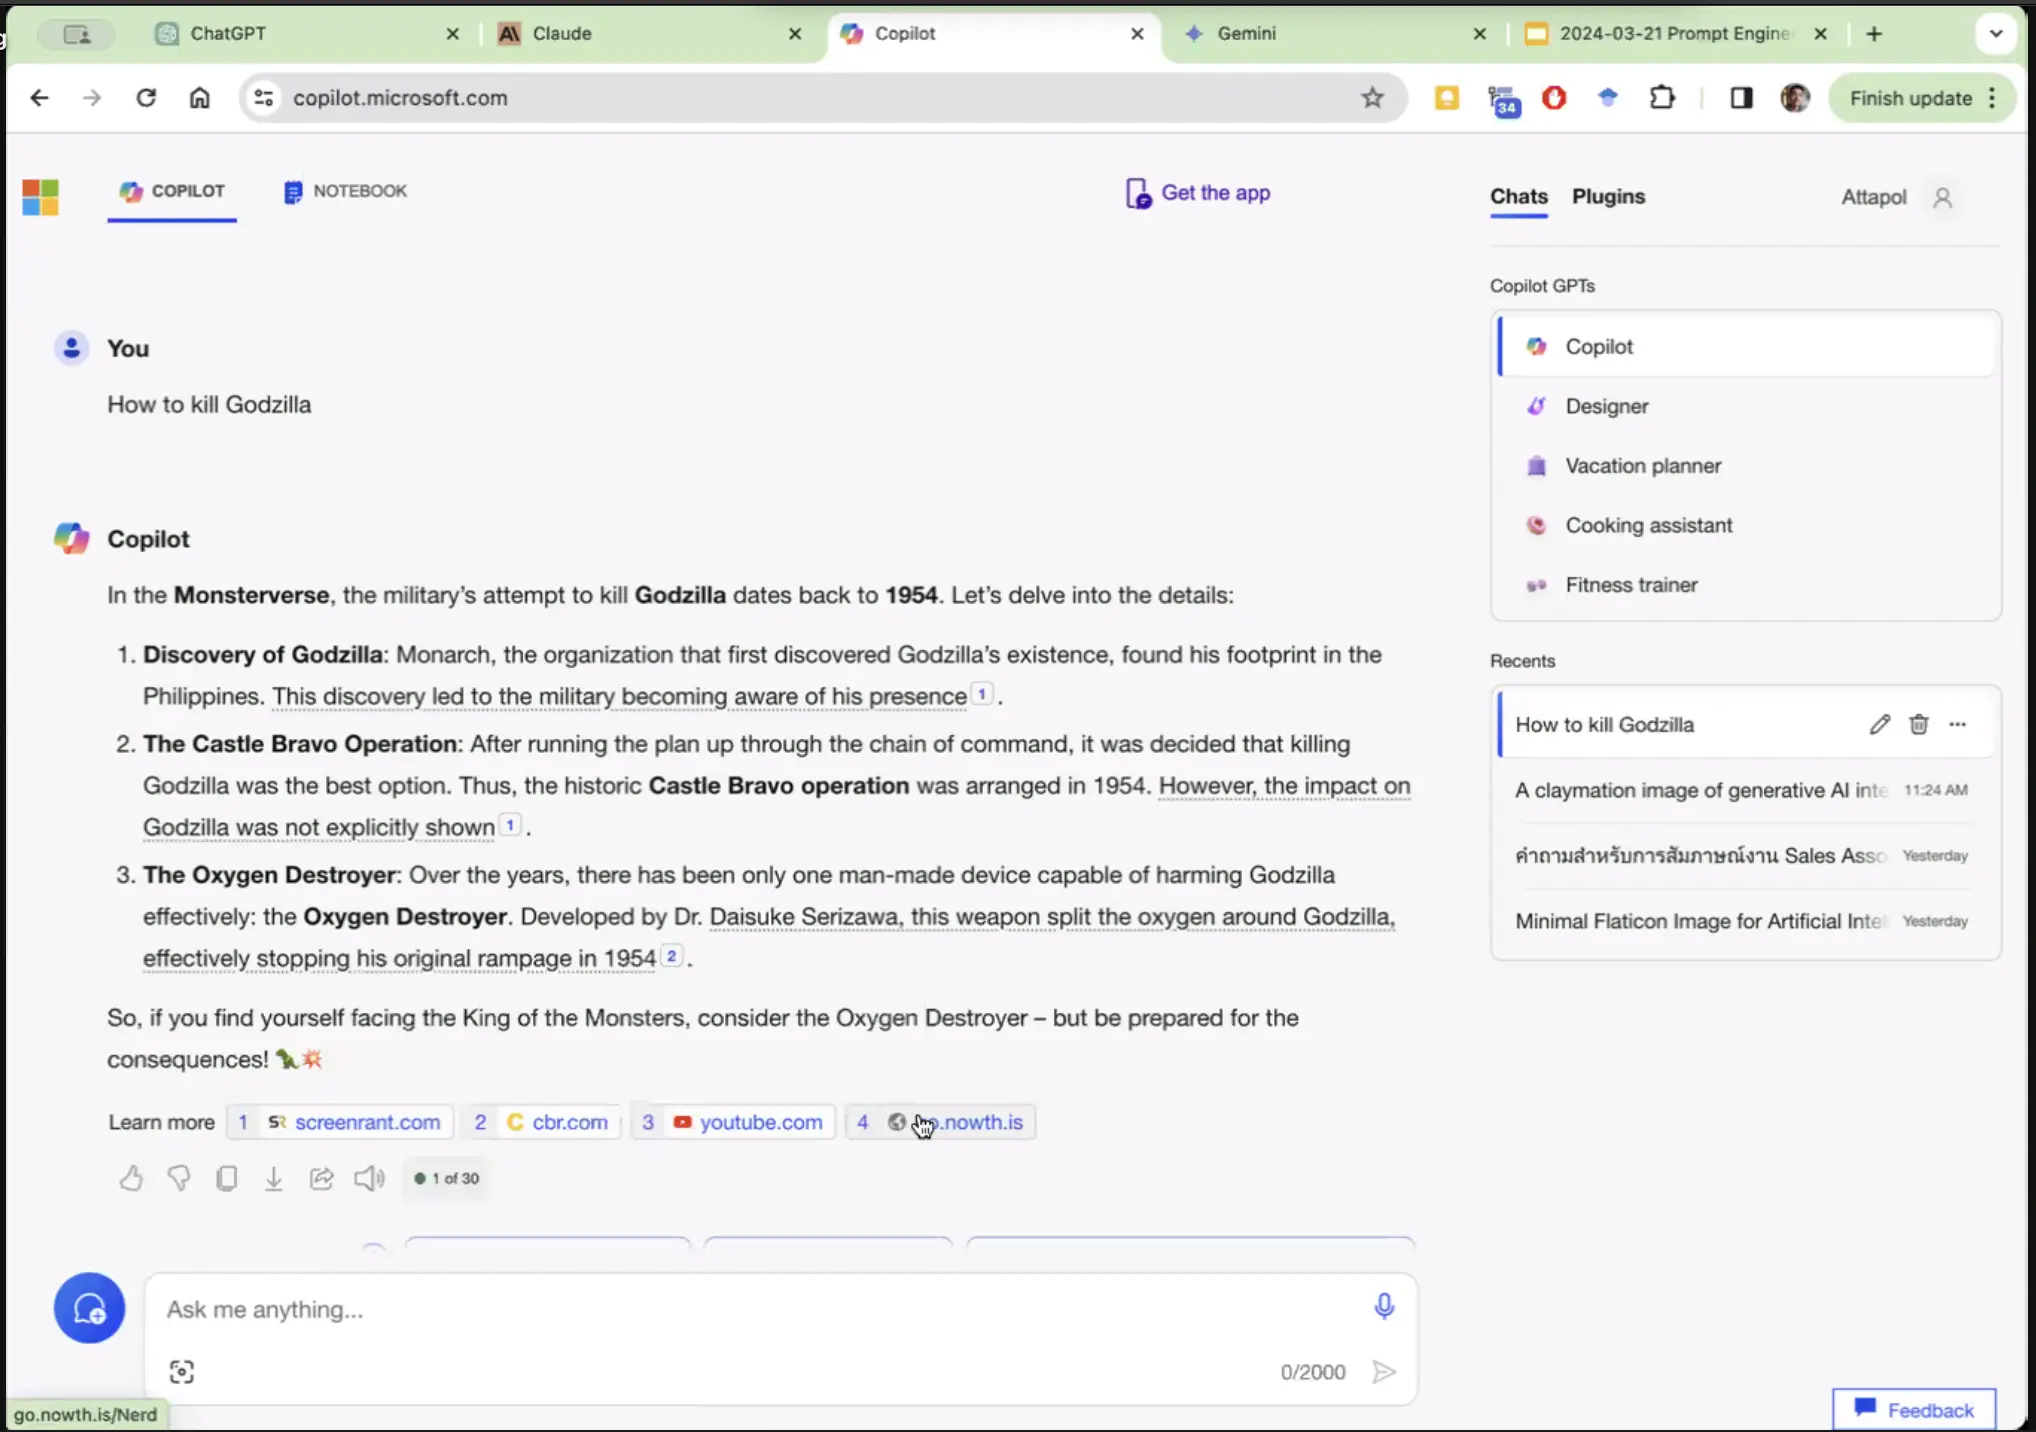Click the Microsoft logo

tap(41, 197)
